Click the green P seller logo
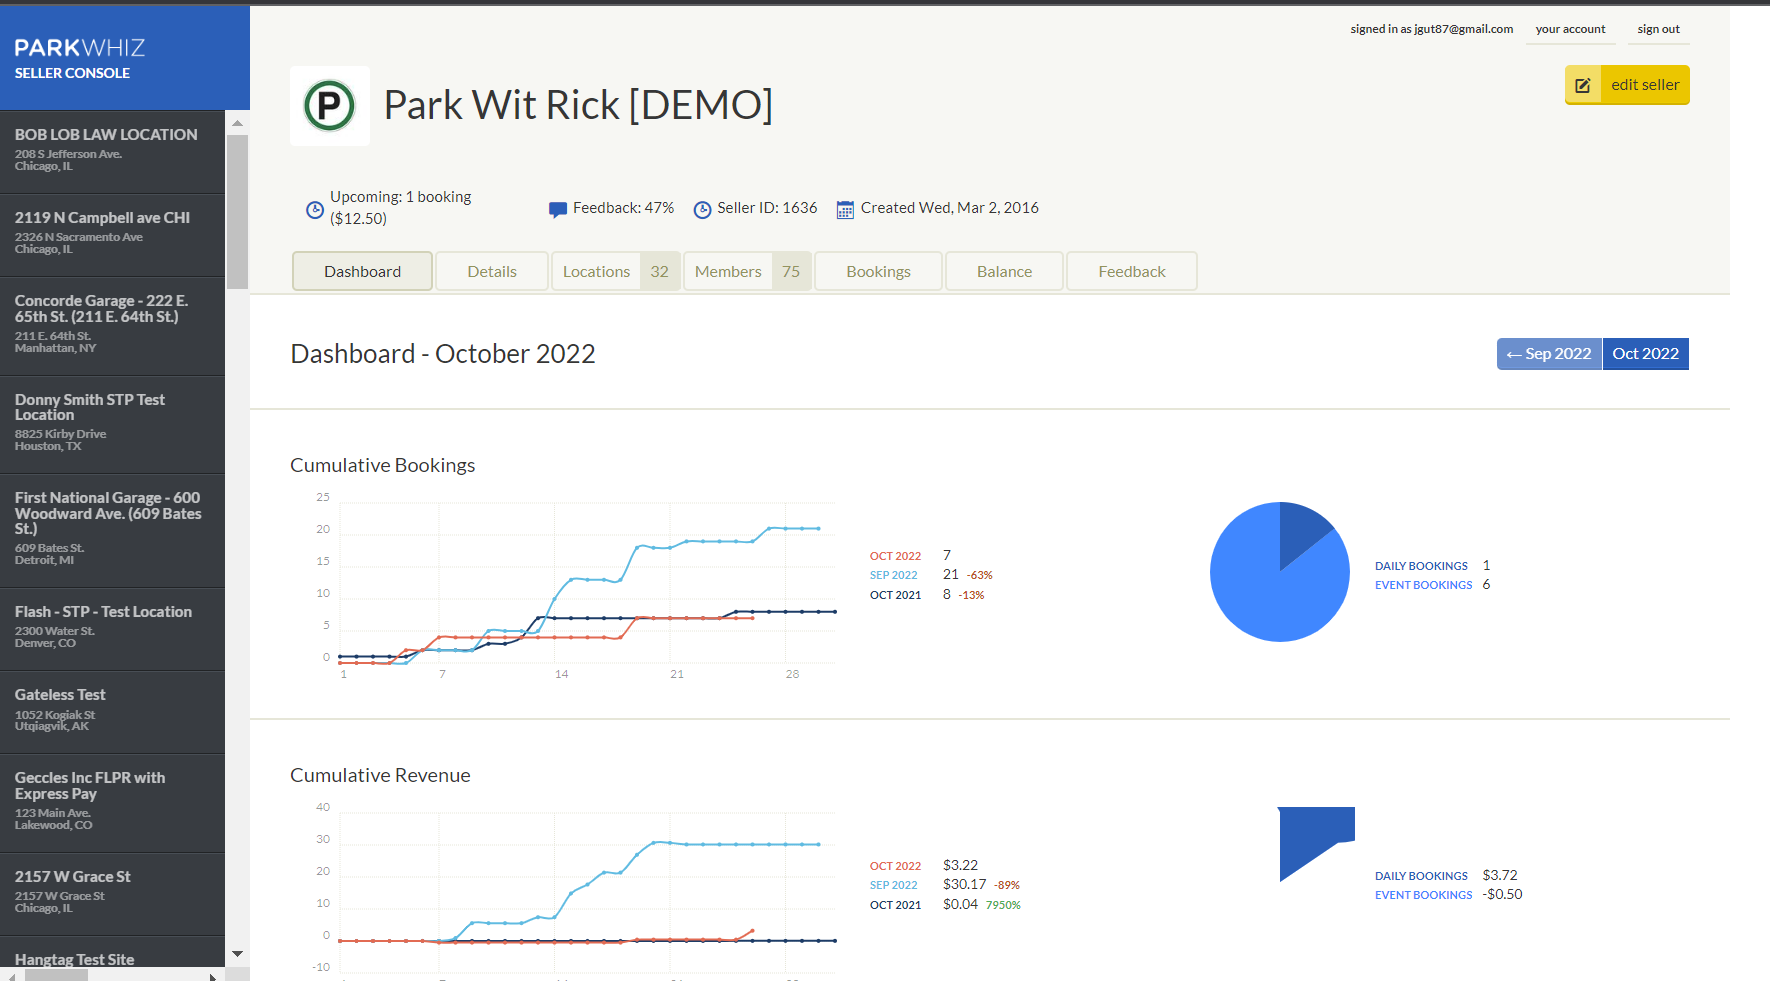The height and width of the screenshot is (981, 1770). 330,106
